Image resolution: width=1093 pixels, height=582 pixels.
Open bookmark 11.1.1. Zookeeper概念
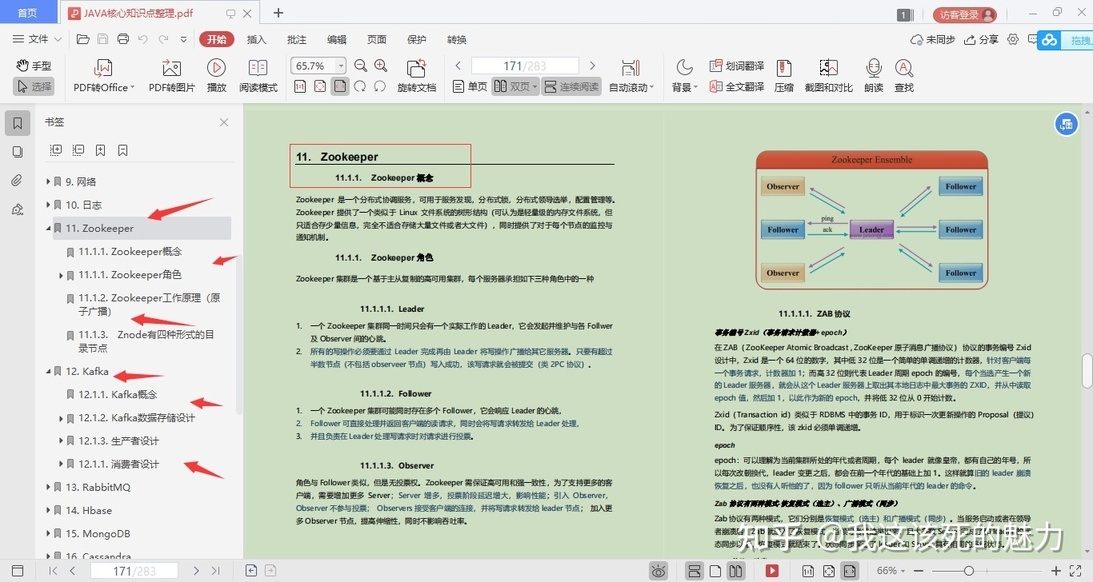click(x=130, y=251)
